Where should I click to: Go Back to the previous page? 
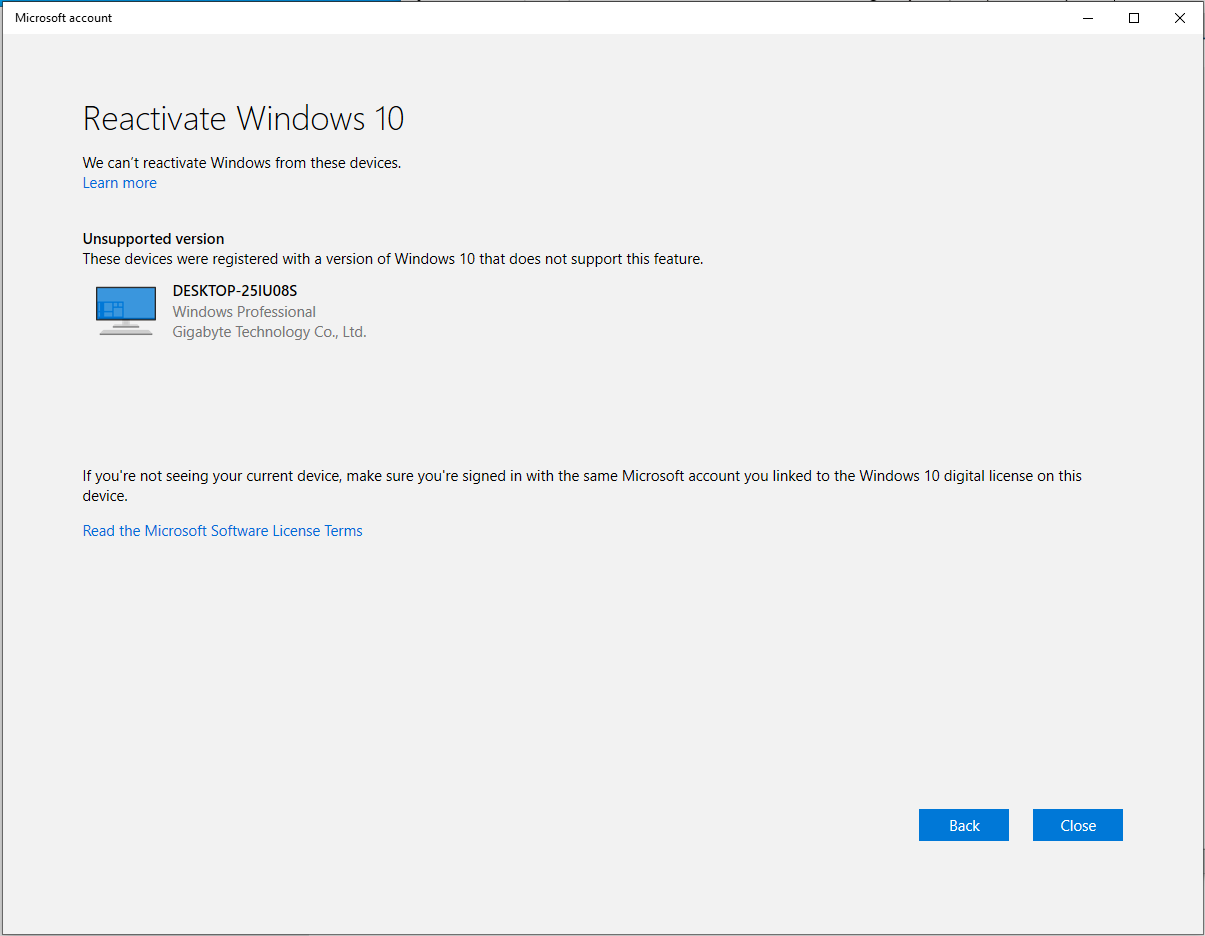pos(964,825)
